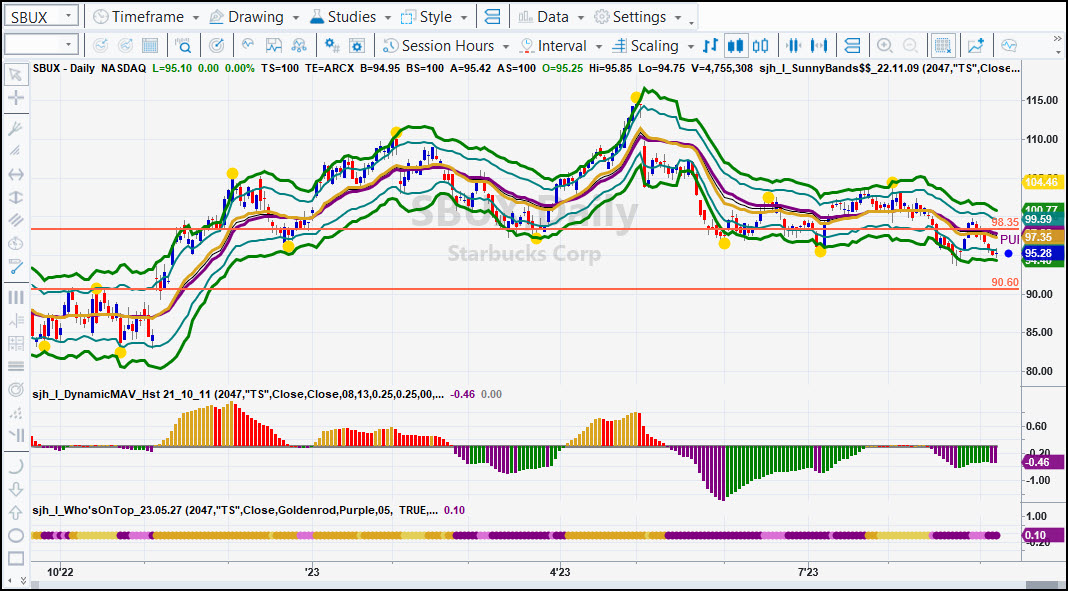Click the linked nodes wave icon

tap(299, 46)
